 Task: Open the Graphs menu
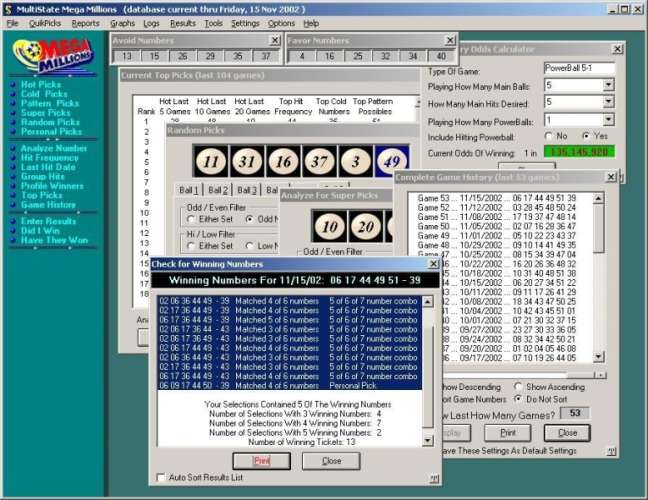(x=122, y=24)
